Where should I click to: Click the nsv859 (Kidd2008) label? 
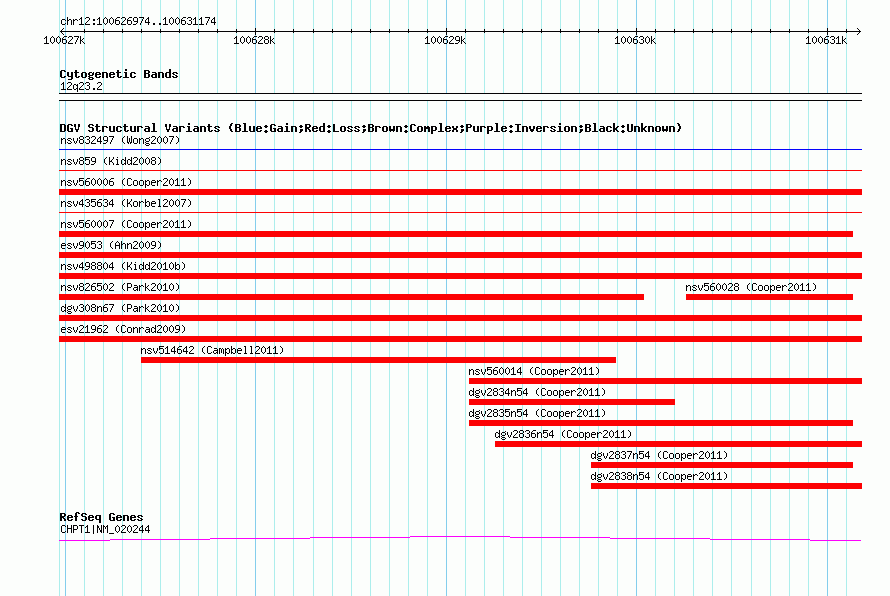111,161
